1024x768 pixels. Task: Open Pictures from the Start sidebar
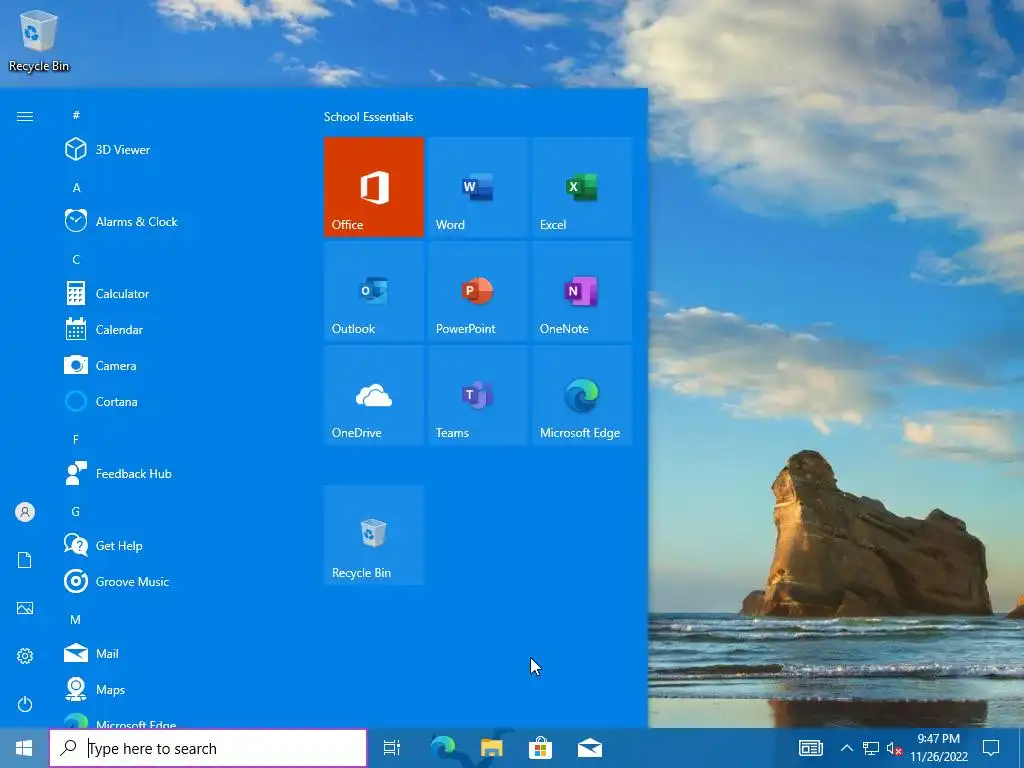coord(25,608)
